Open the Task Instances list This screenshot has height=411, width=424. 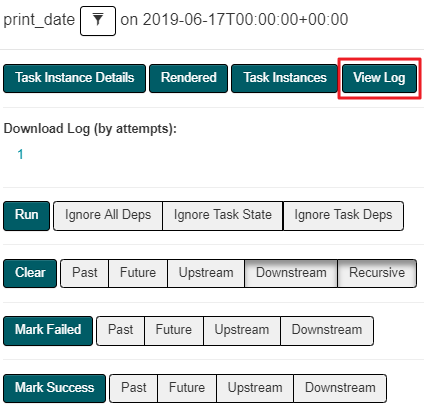point(285,78)
